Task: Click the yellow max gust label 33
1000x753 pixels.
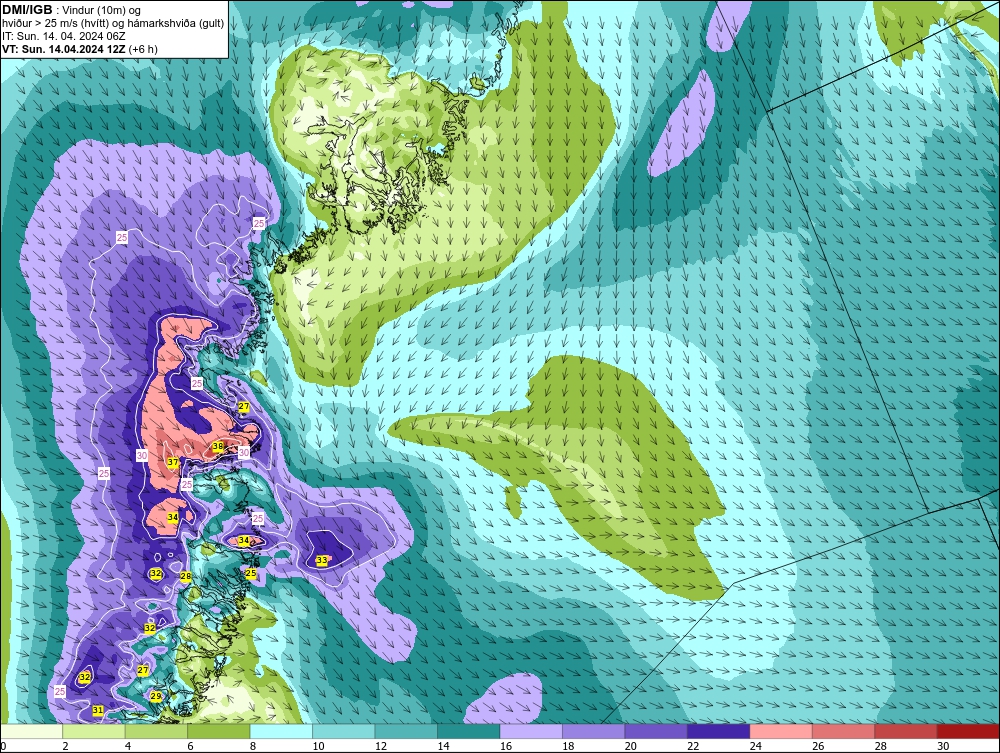Action: [322, 560]
